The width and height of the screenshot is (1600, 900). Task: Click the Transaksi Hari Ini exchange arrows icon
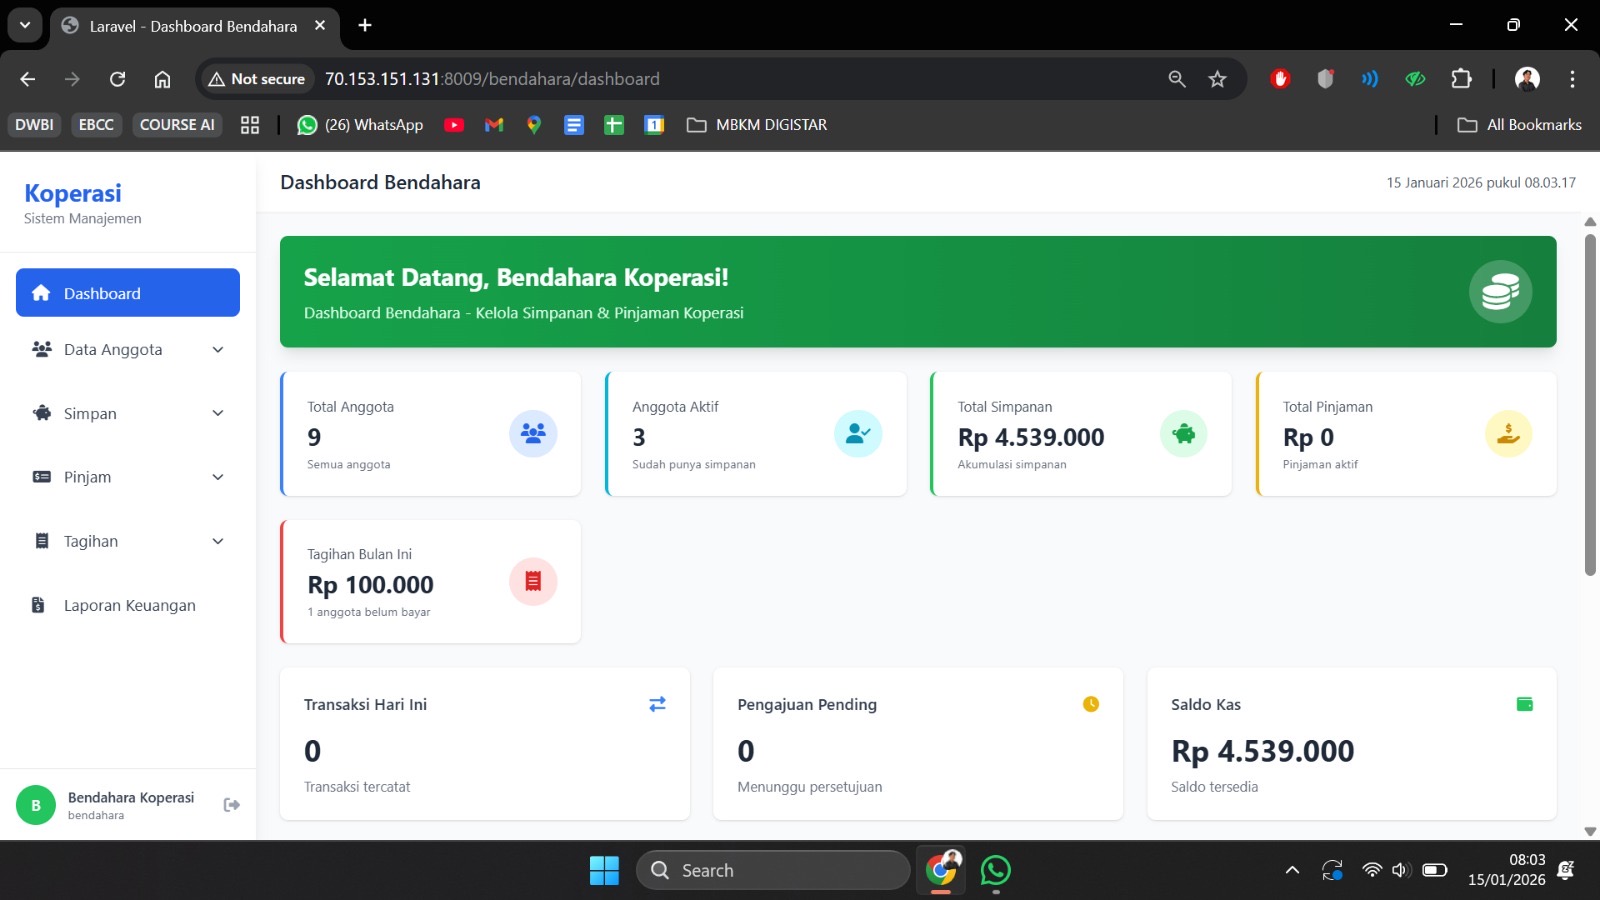657,704
